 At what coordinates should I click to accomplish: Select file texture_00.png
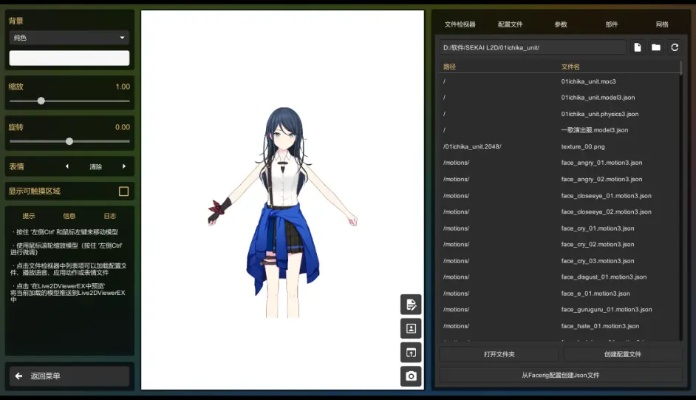(x=582, y=147)
